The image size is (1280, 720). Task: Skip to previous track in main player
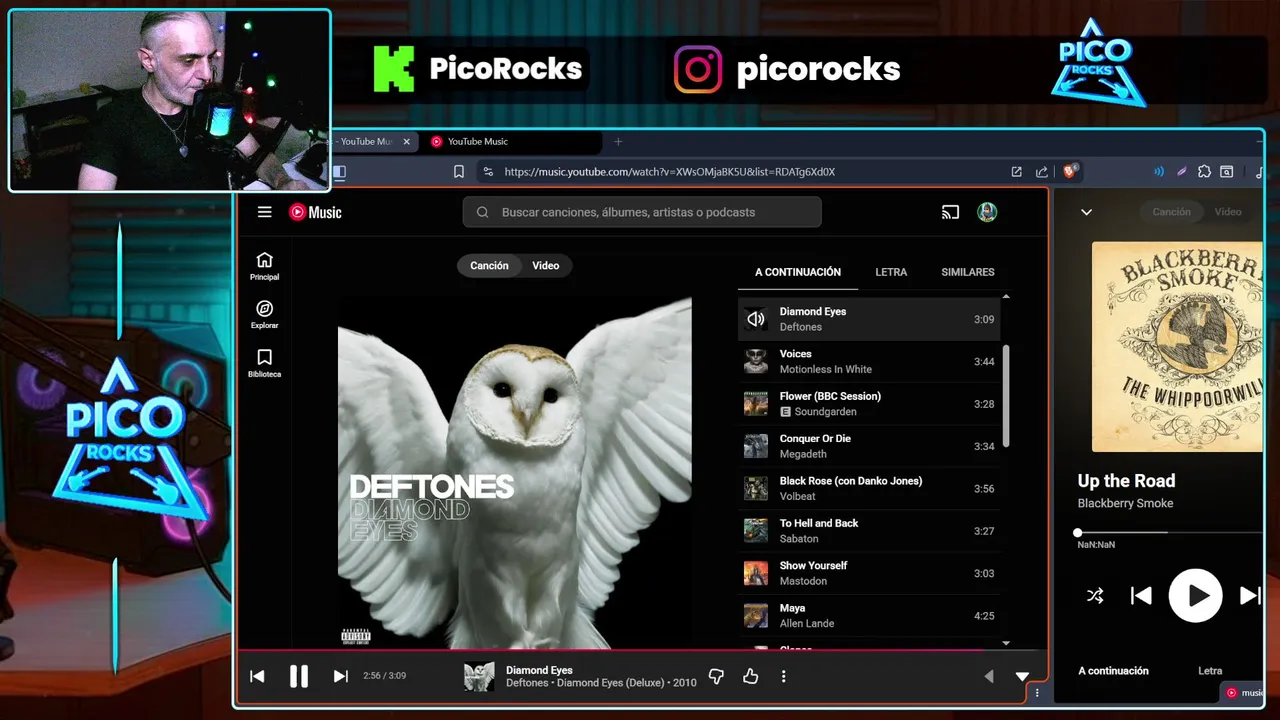(257, 677)
